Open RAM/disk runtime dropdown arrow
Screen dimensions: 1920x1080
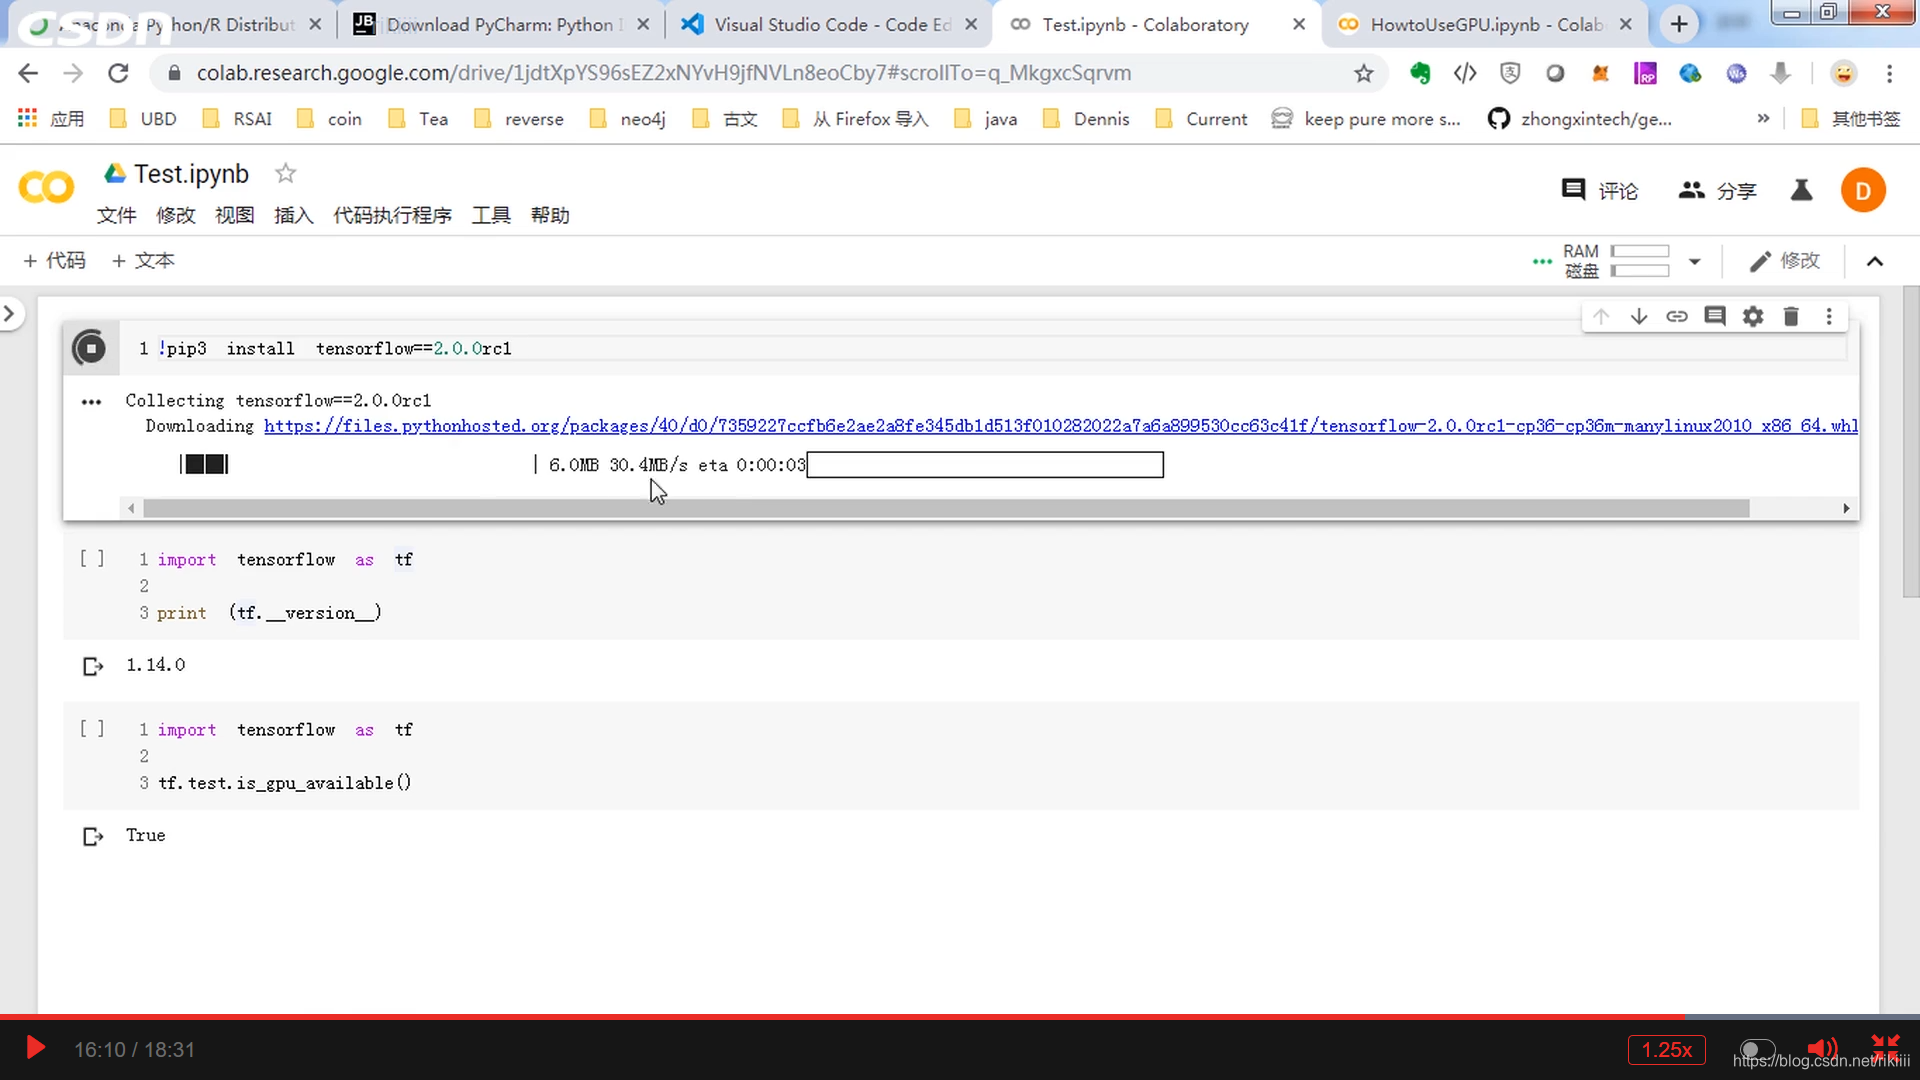click(x=1694, y=262)
